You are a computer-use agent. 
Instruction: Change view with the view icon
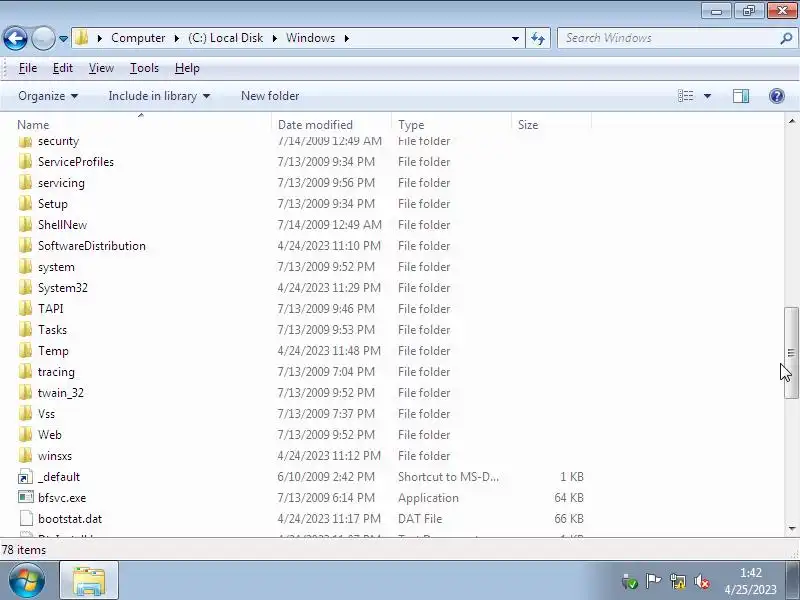pos(685,96)
